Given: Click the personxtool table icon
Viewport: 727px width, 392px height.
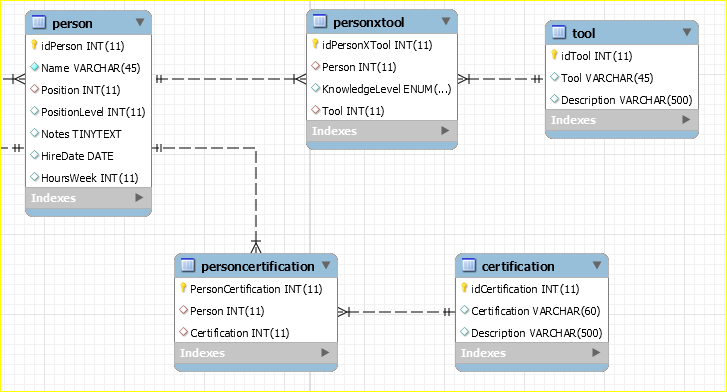Looking at the screenshot, I should (320, 21).
